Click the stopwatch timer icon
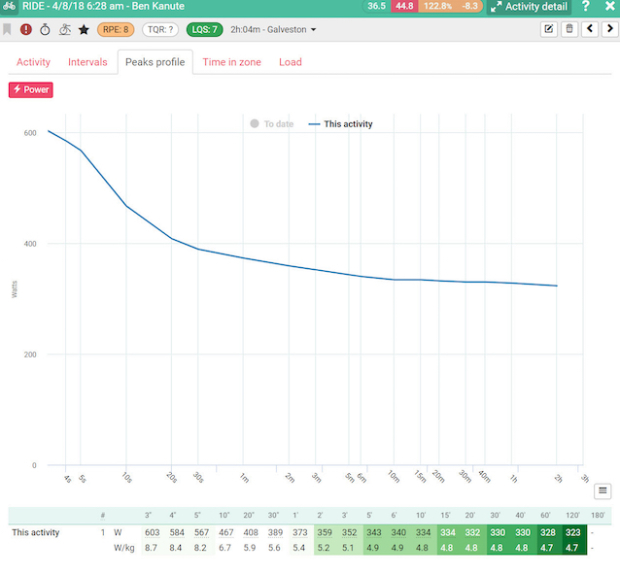 coord(45,29)
